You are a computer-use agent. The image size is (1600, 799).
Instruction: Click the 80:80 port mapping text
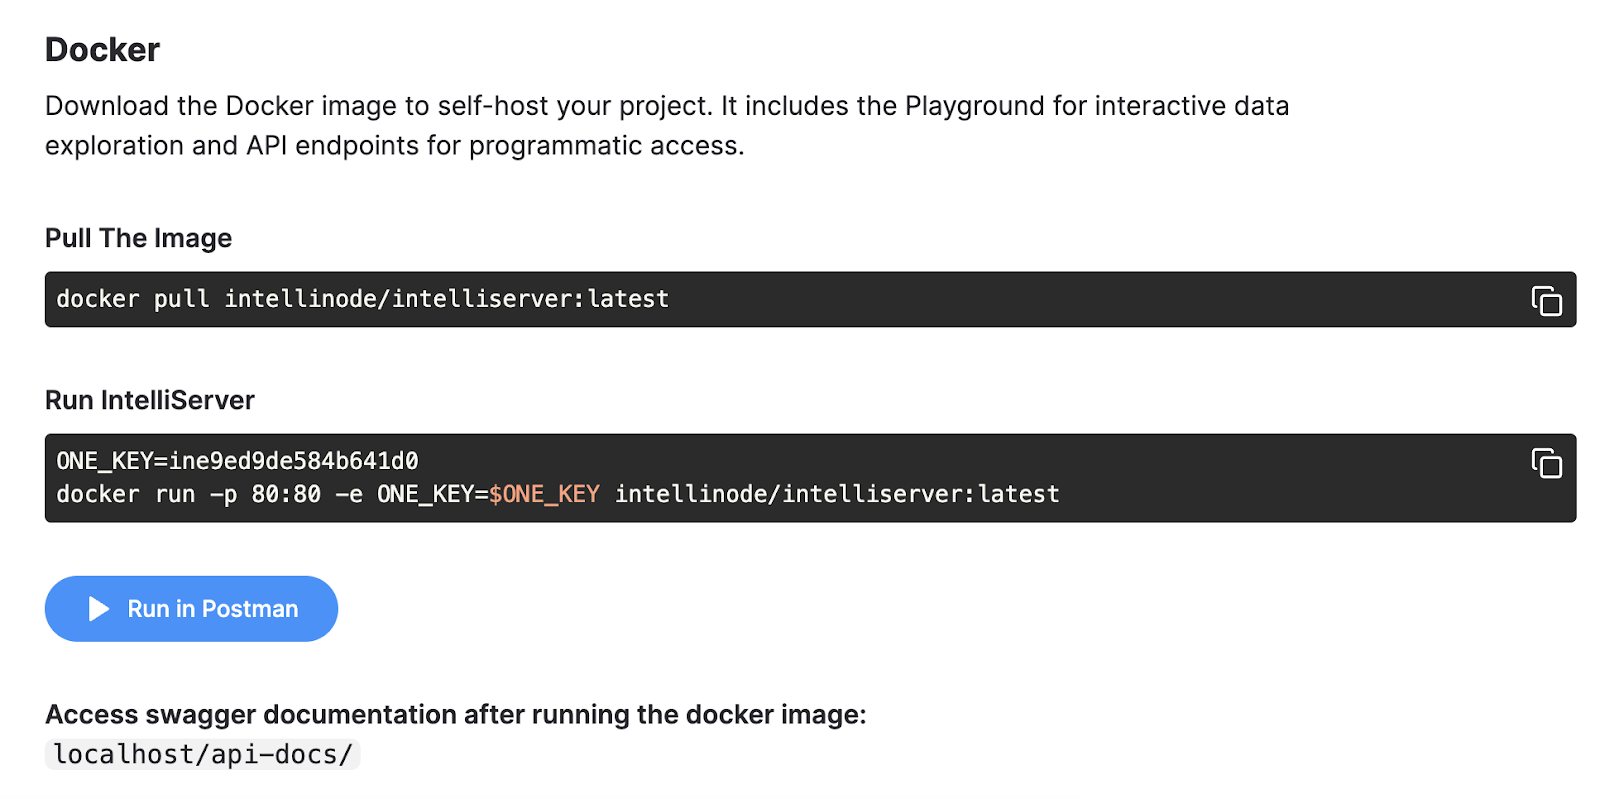point(286,494)
